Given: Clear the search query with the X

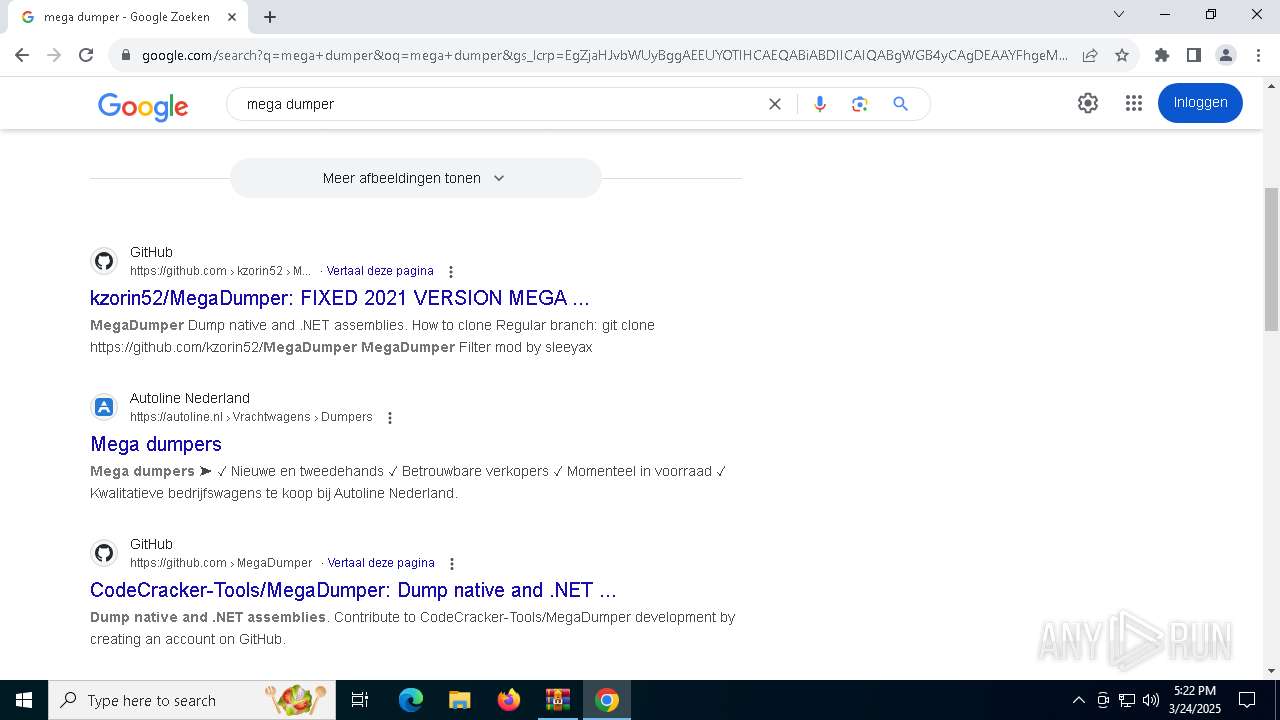Looking at the screenshot, I should coord(774,104).
